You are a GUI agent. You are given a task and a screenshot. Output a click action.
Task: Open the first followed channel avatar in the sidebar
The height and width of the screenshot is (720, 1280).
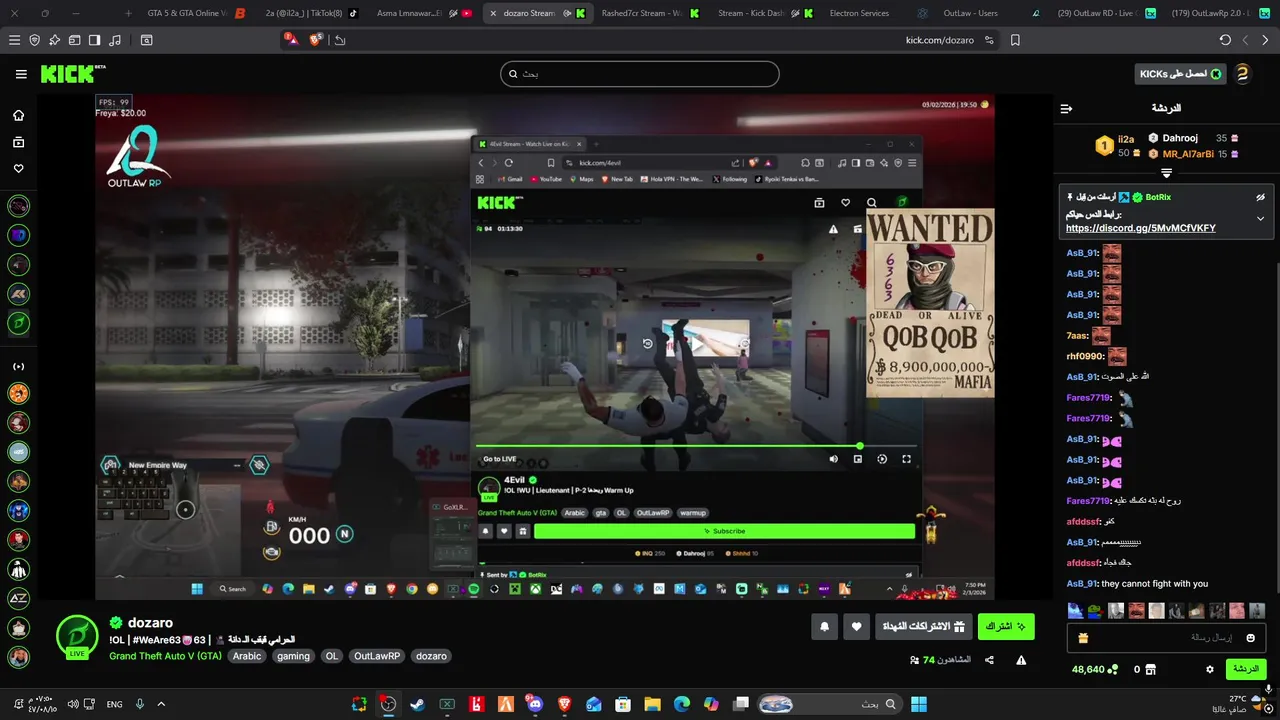tap(18, 206)
